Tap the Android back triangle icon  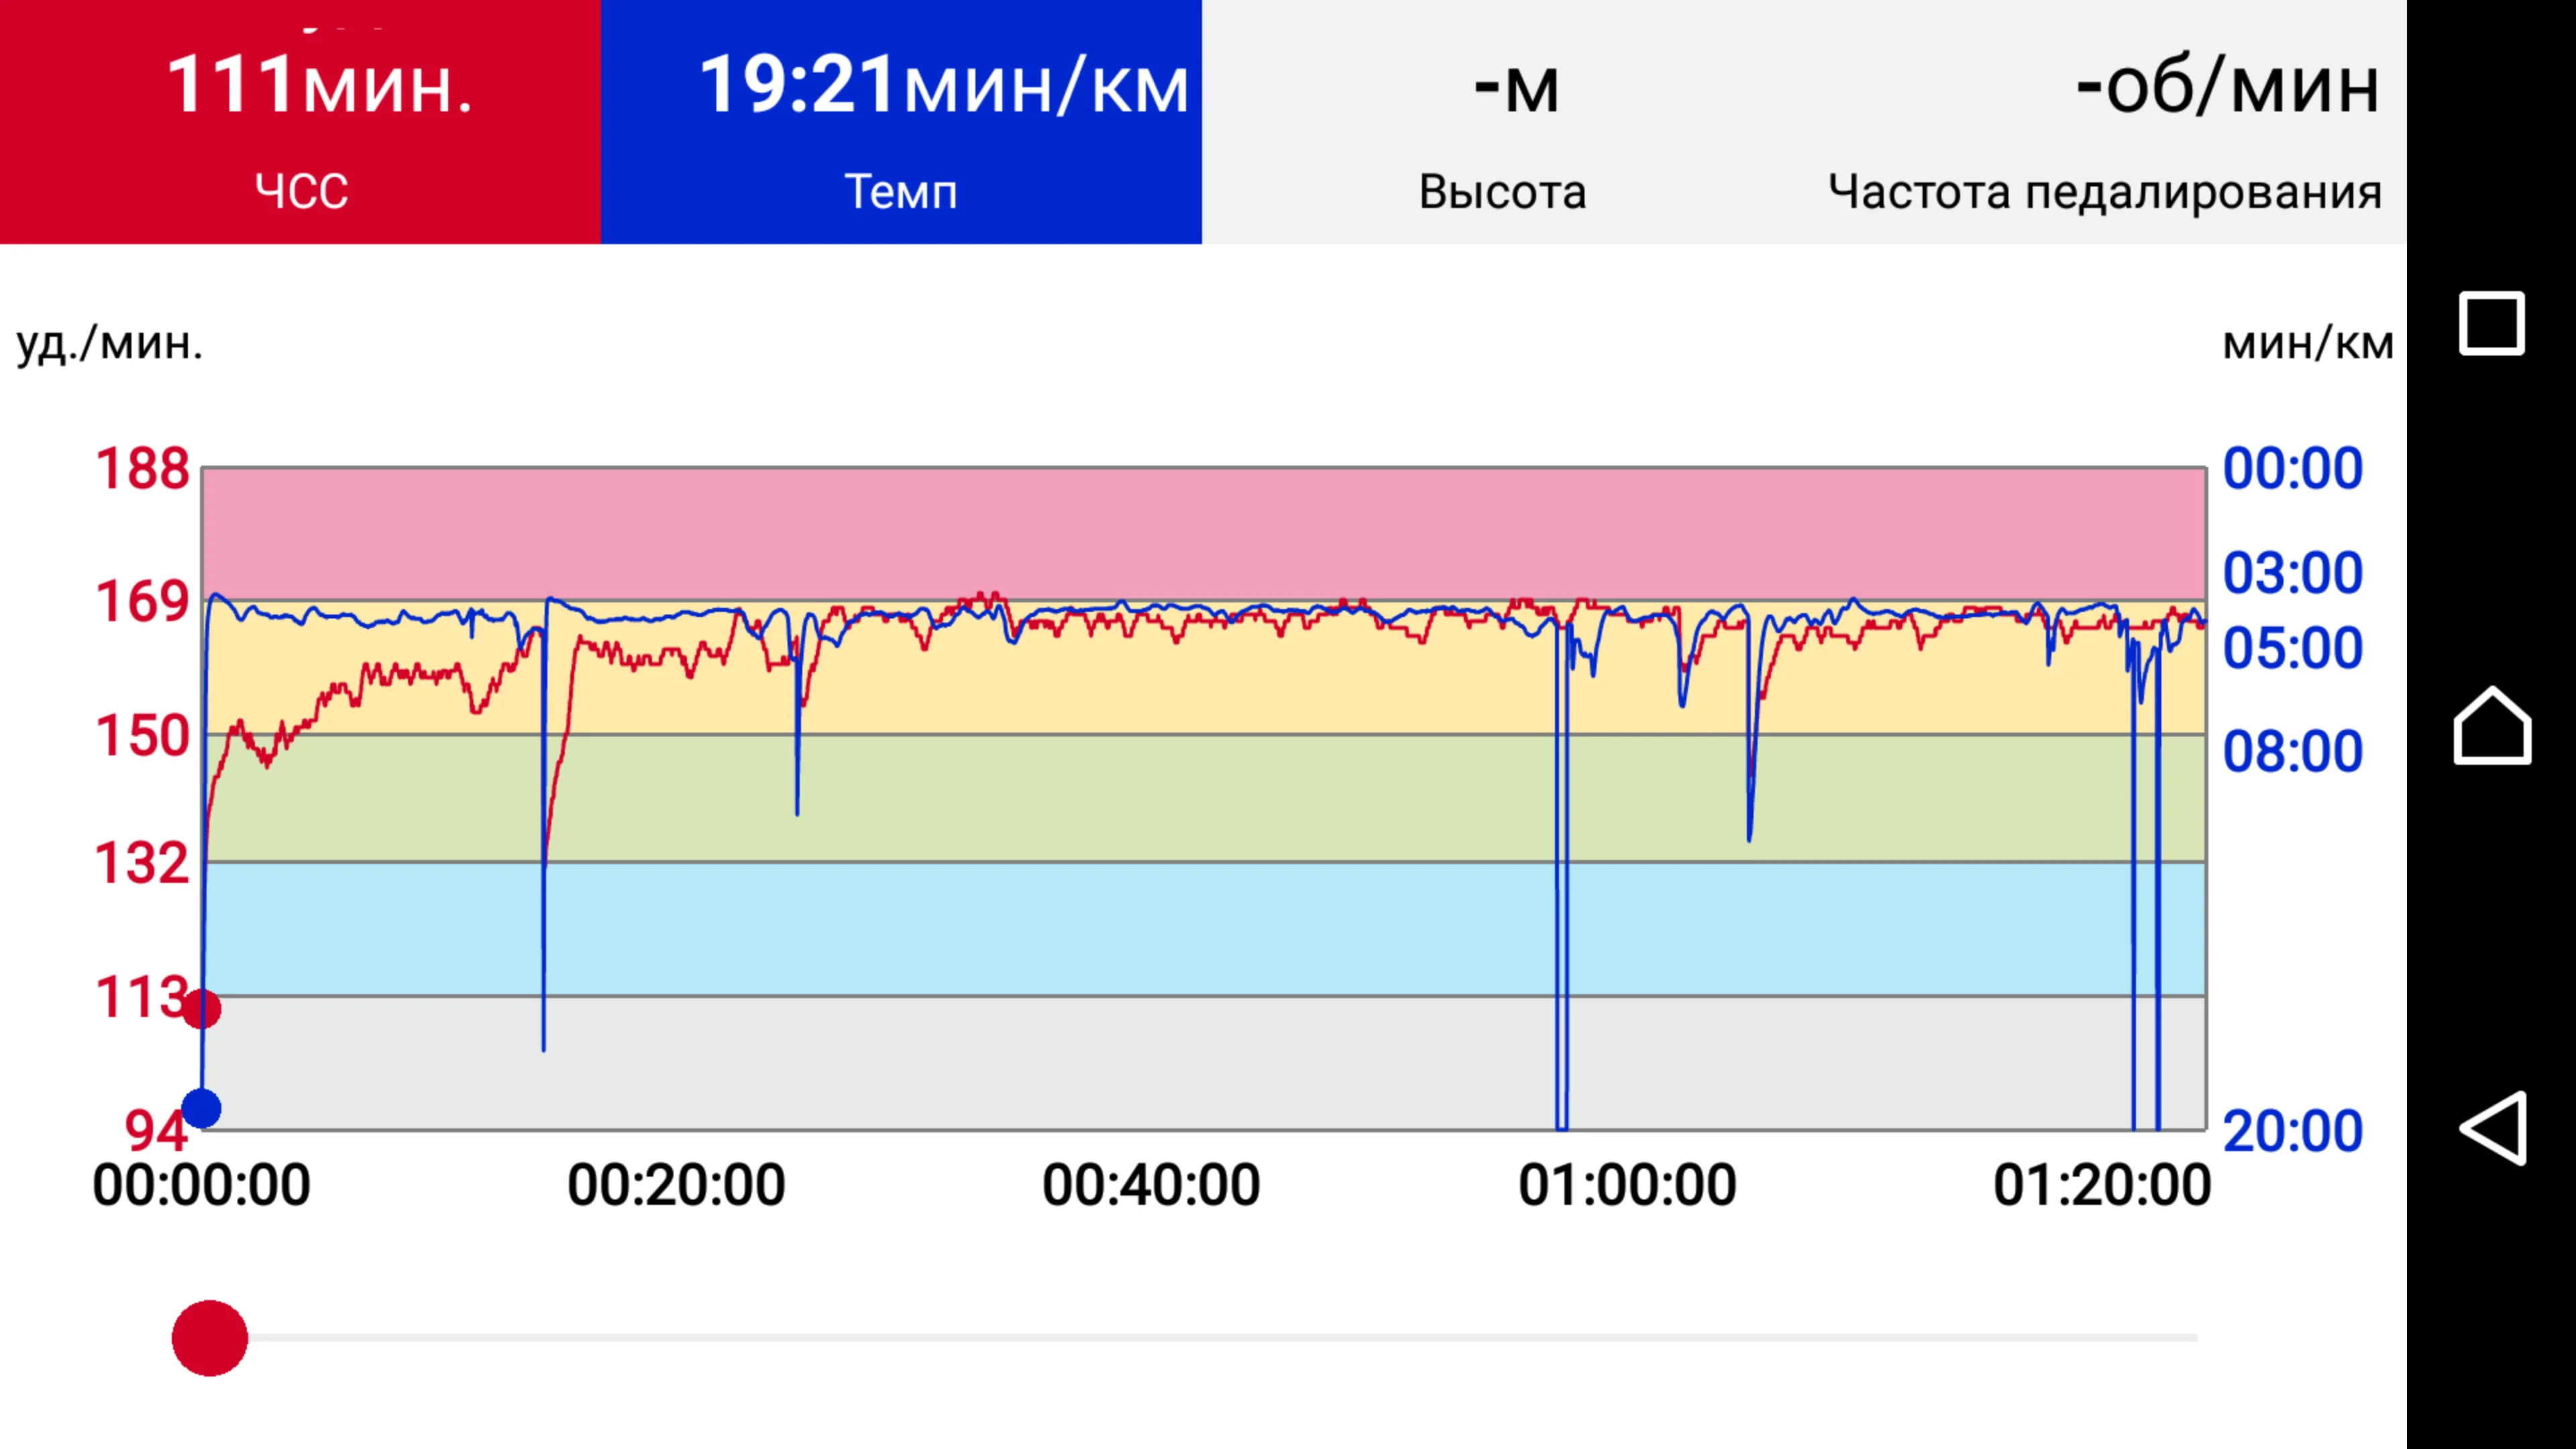pyautogui.click(x=2491, y=1128)
